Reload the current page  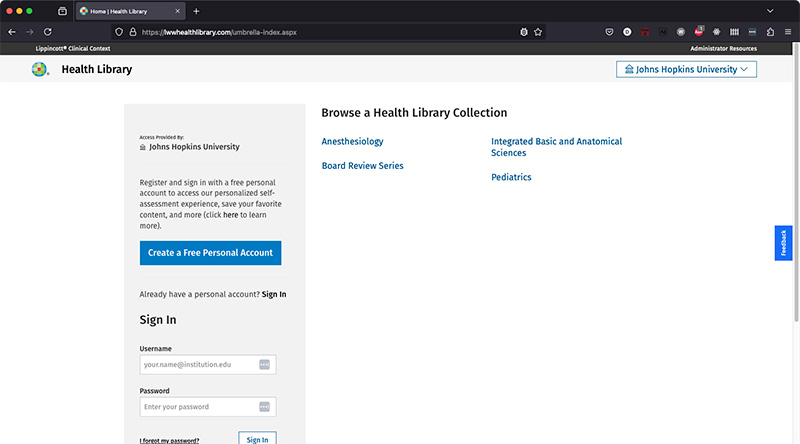point(47,32)
